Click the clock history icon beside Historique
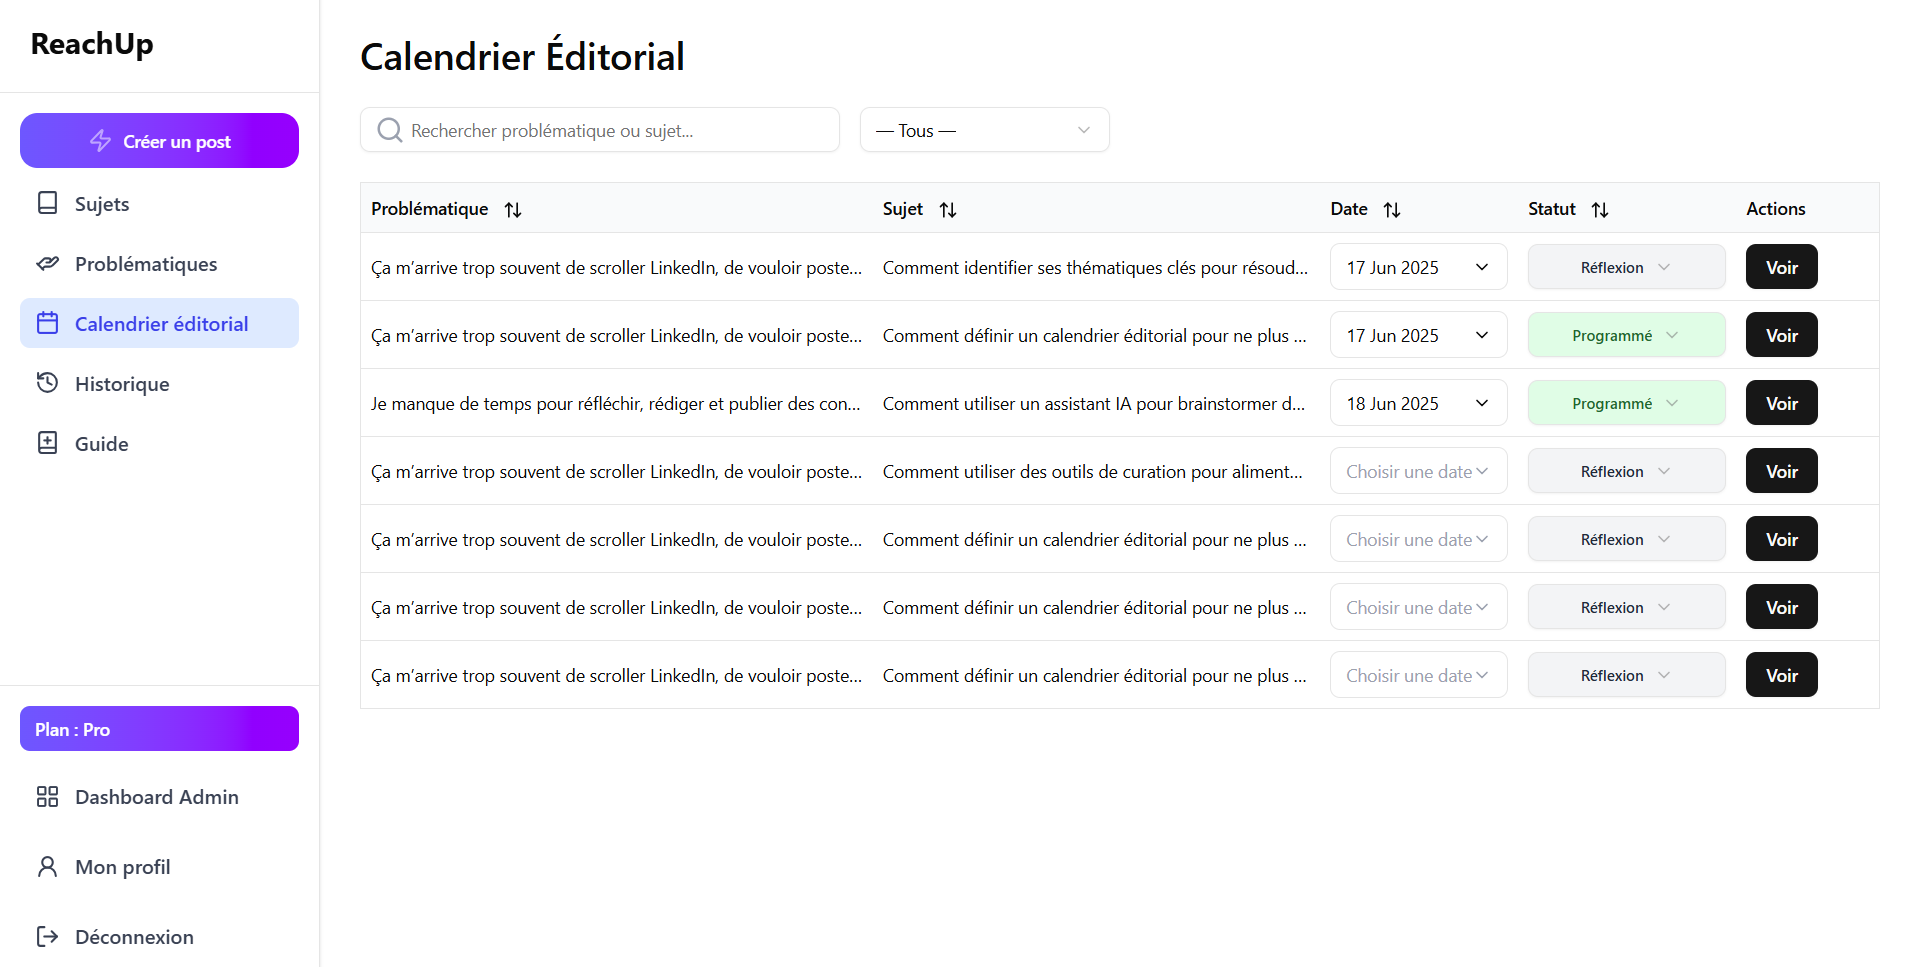This screenshot has width=1918, height=967. coord(47,383)
